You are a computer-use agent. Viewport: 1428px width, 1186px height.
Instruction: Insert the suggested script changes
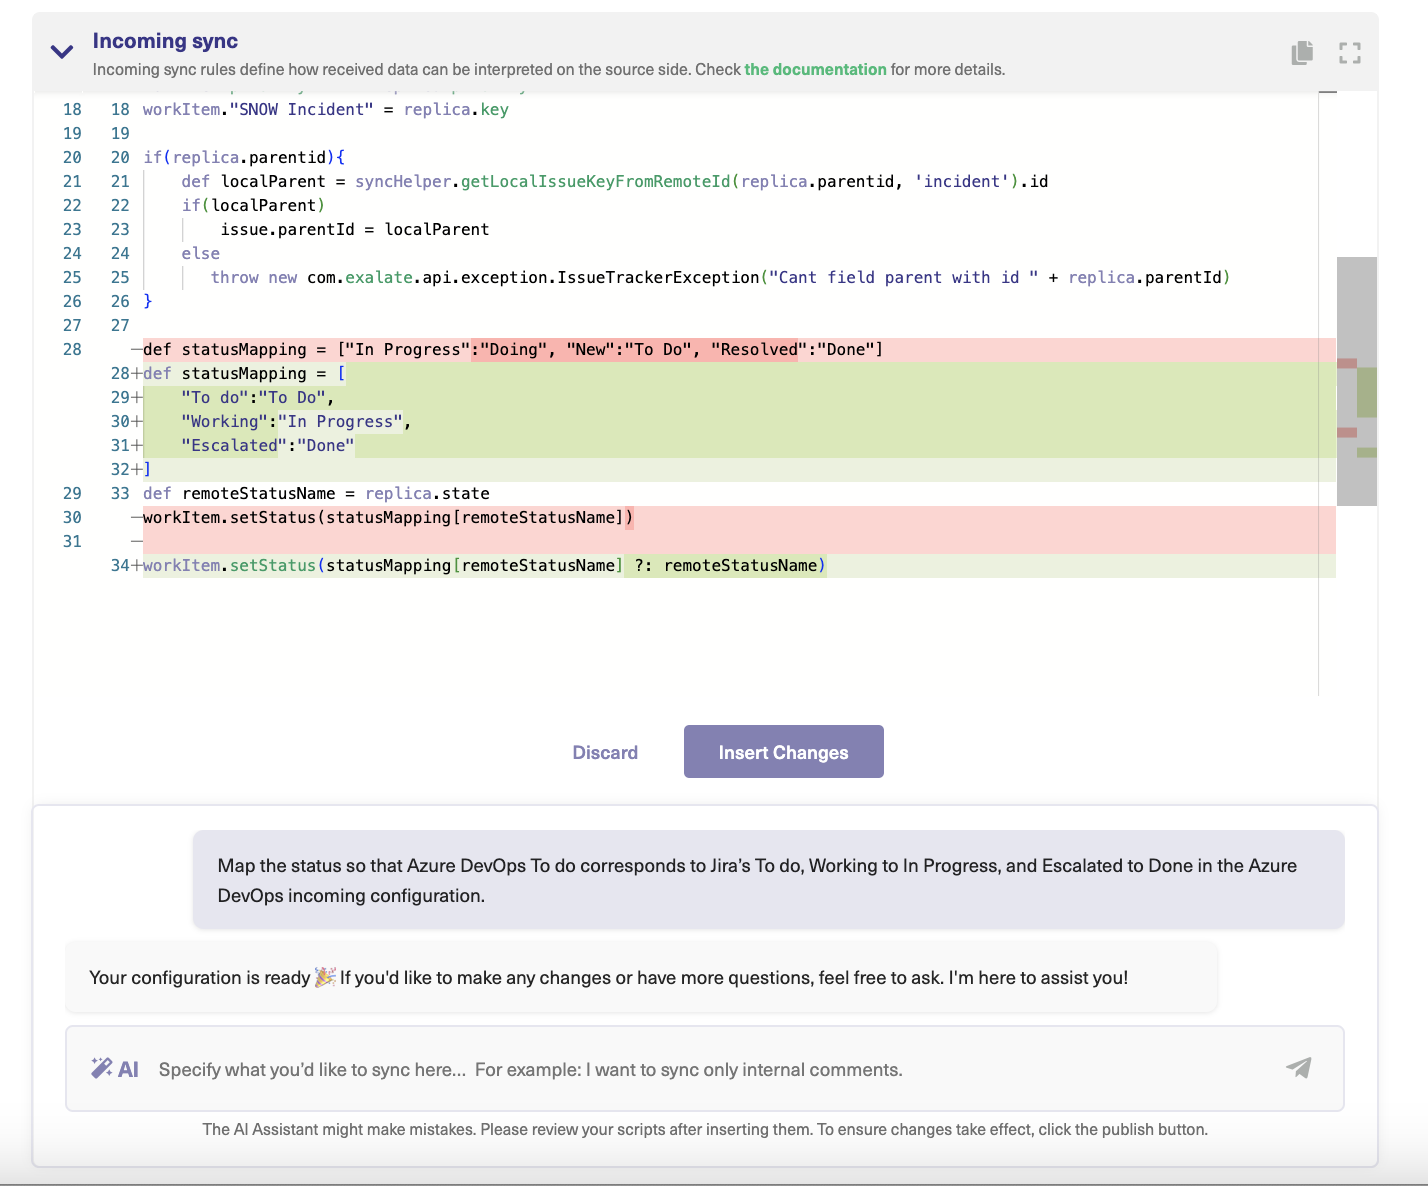click(x=783, y=751)
